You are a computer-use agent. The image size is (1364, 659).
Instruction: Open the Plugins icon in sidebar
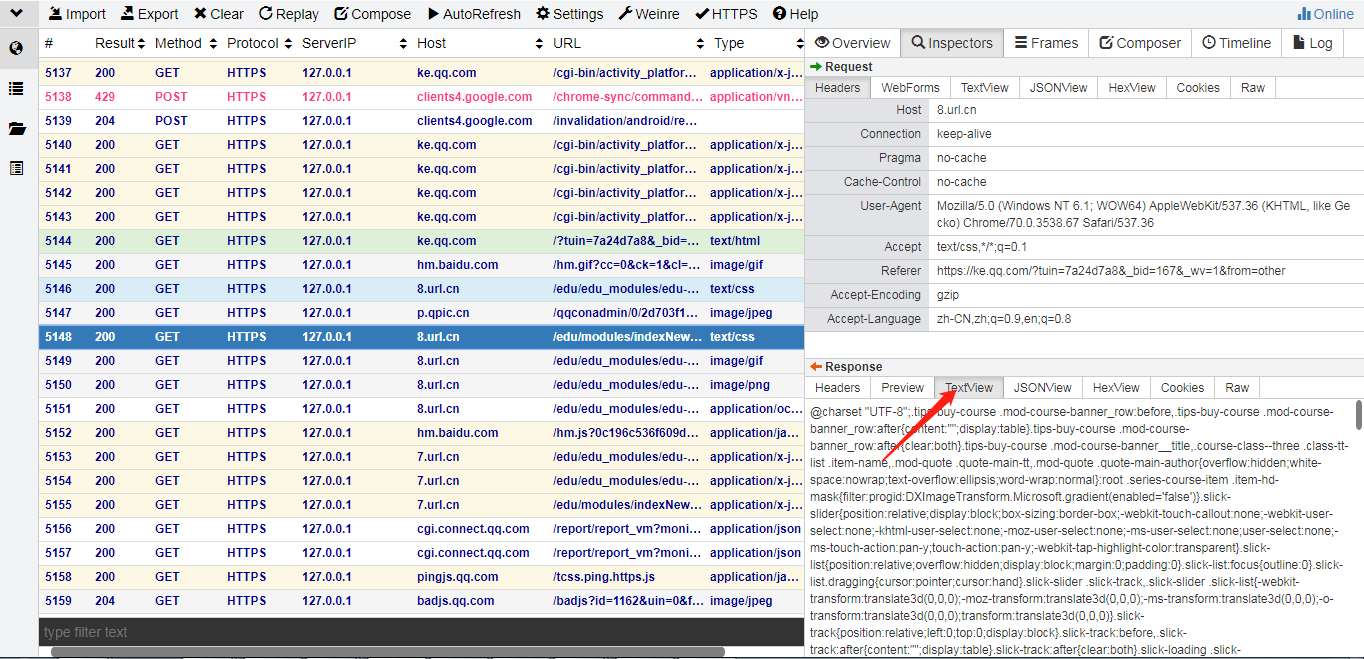[16, 168]
